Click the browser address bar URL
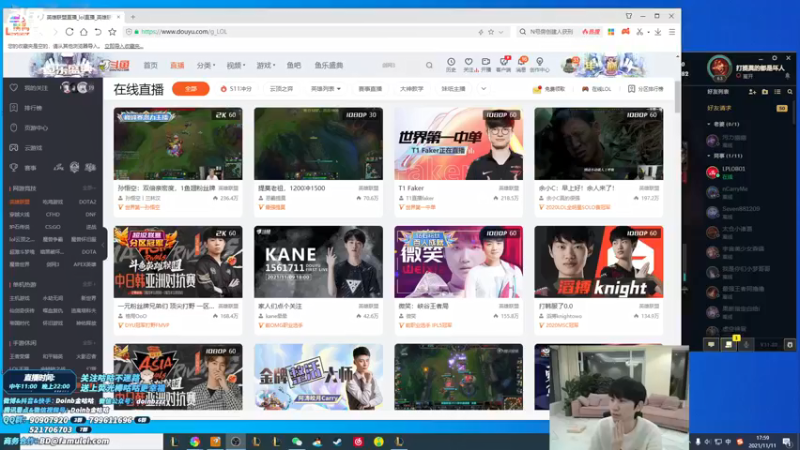Screen dimensions: 800x450 click(184, 32)
